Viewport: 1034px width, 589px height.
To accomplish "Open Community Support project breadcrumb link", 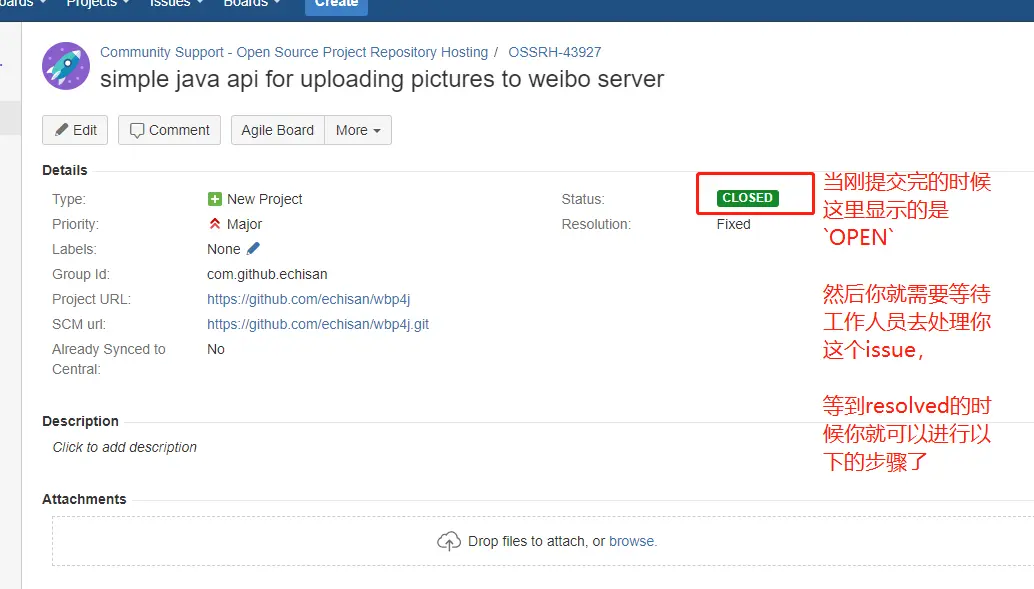I will (294, 52).
